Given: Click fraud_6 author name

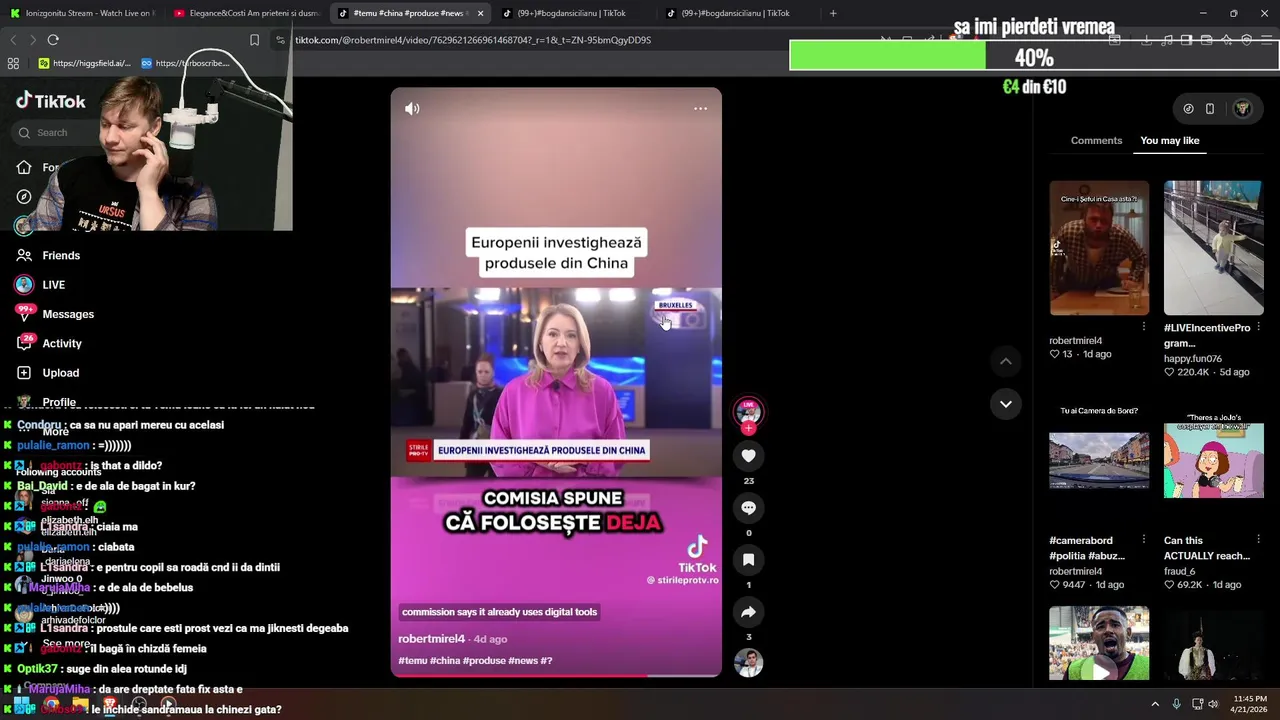Looking at the screenshot, I should coord(1179,572).
